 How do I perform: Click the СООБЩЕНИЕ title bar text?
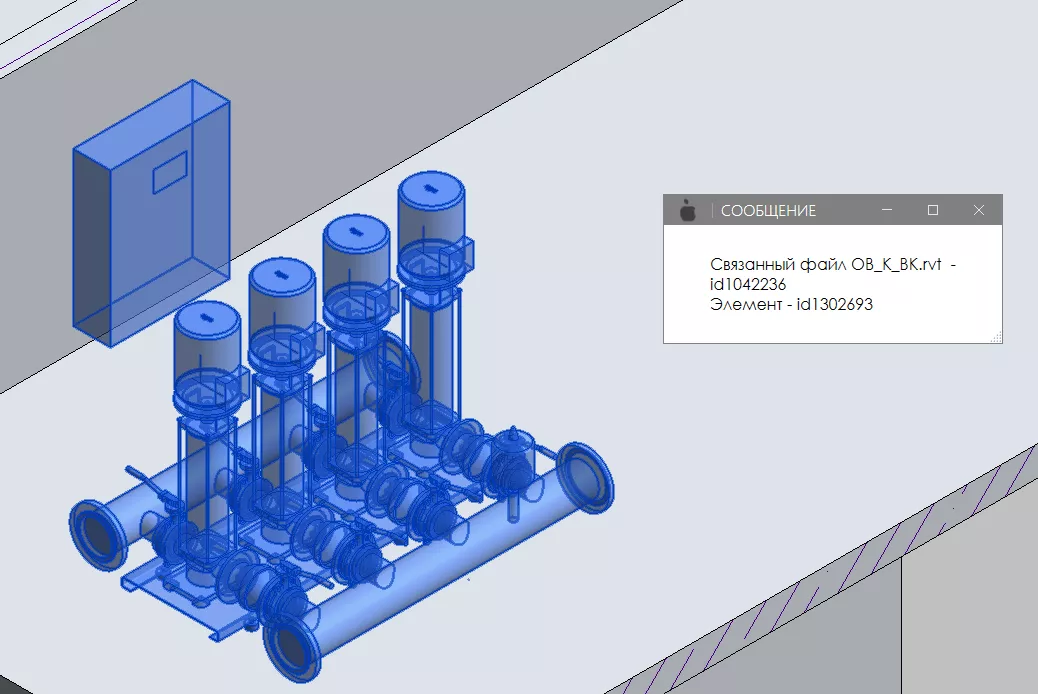pyautogui.click(x=768, y=211)
